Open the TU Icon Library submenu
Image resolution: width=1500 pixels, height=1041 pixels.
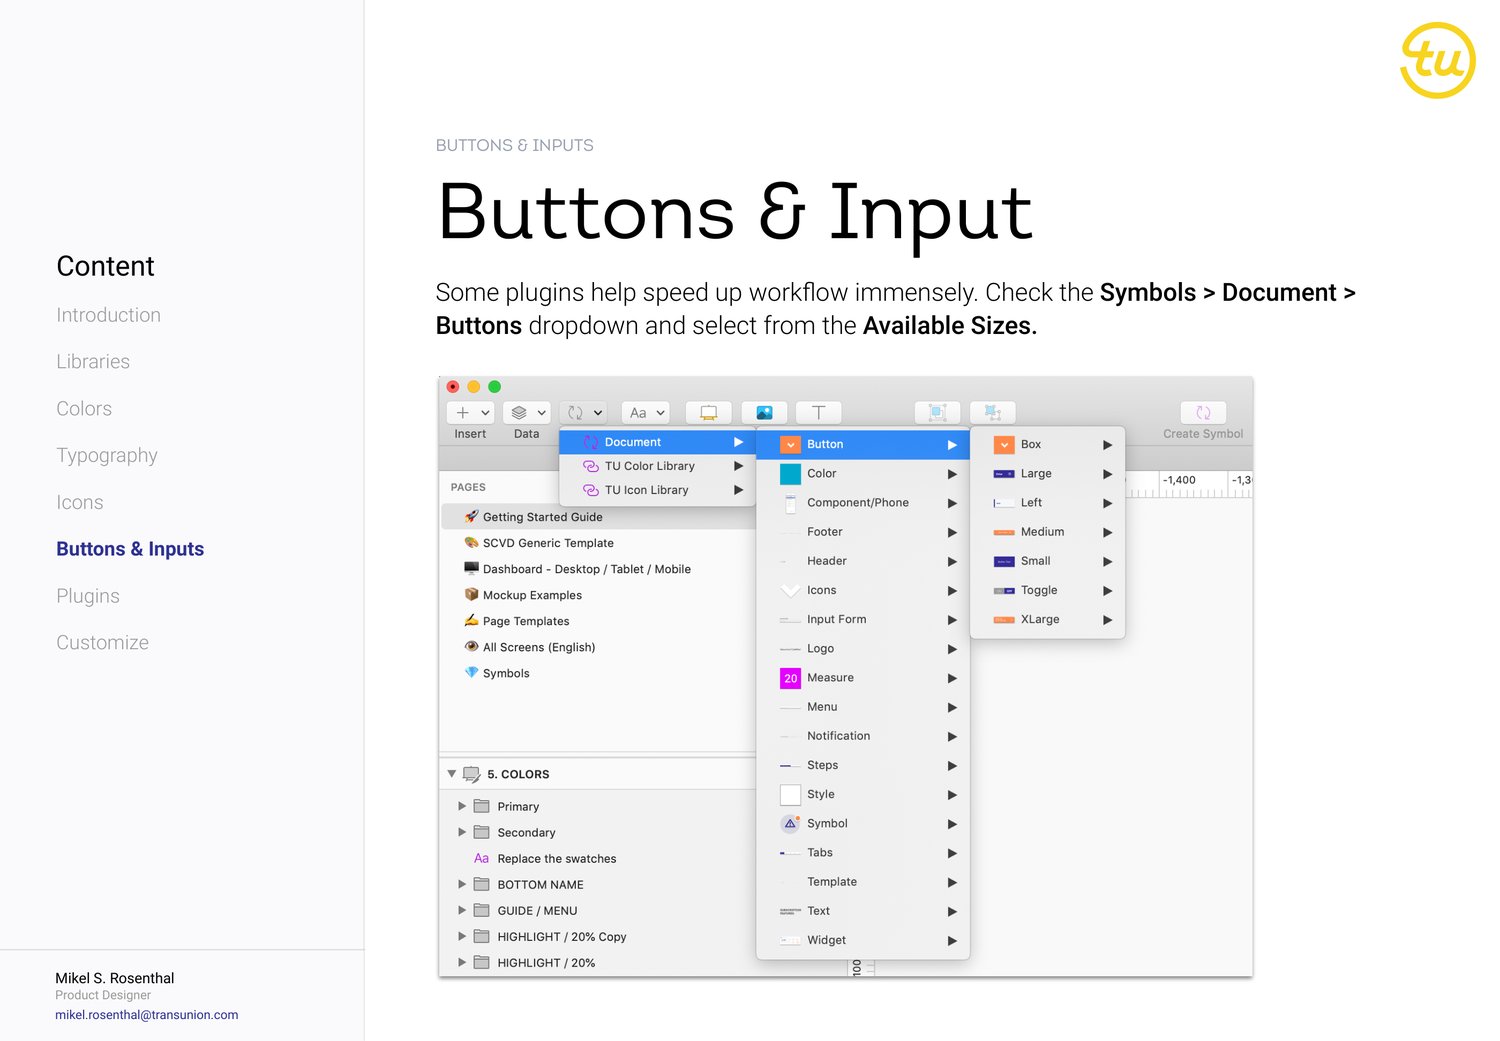(x=657, y=490)
